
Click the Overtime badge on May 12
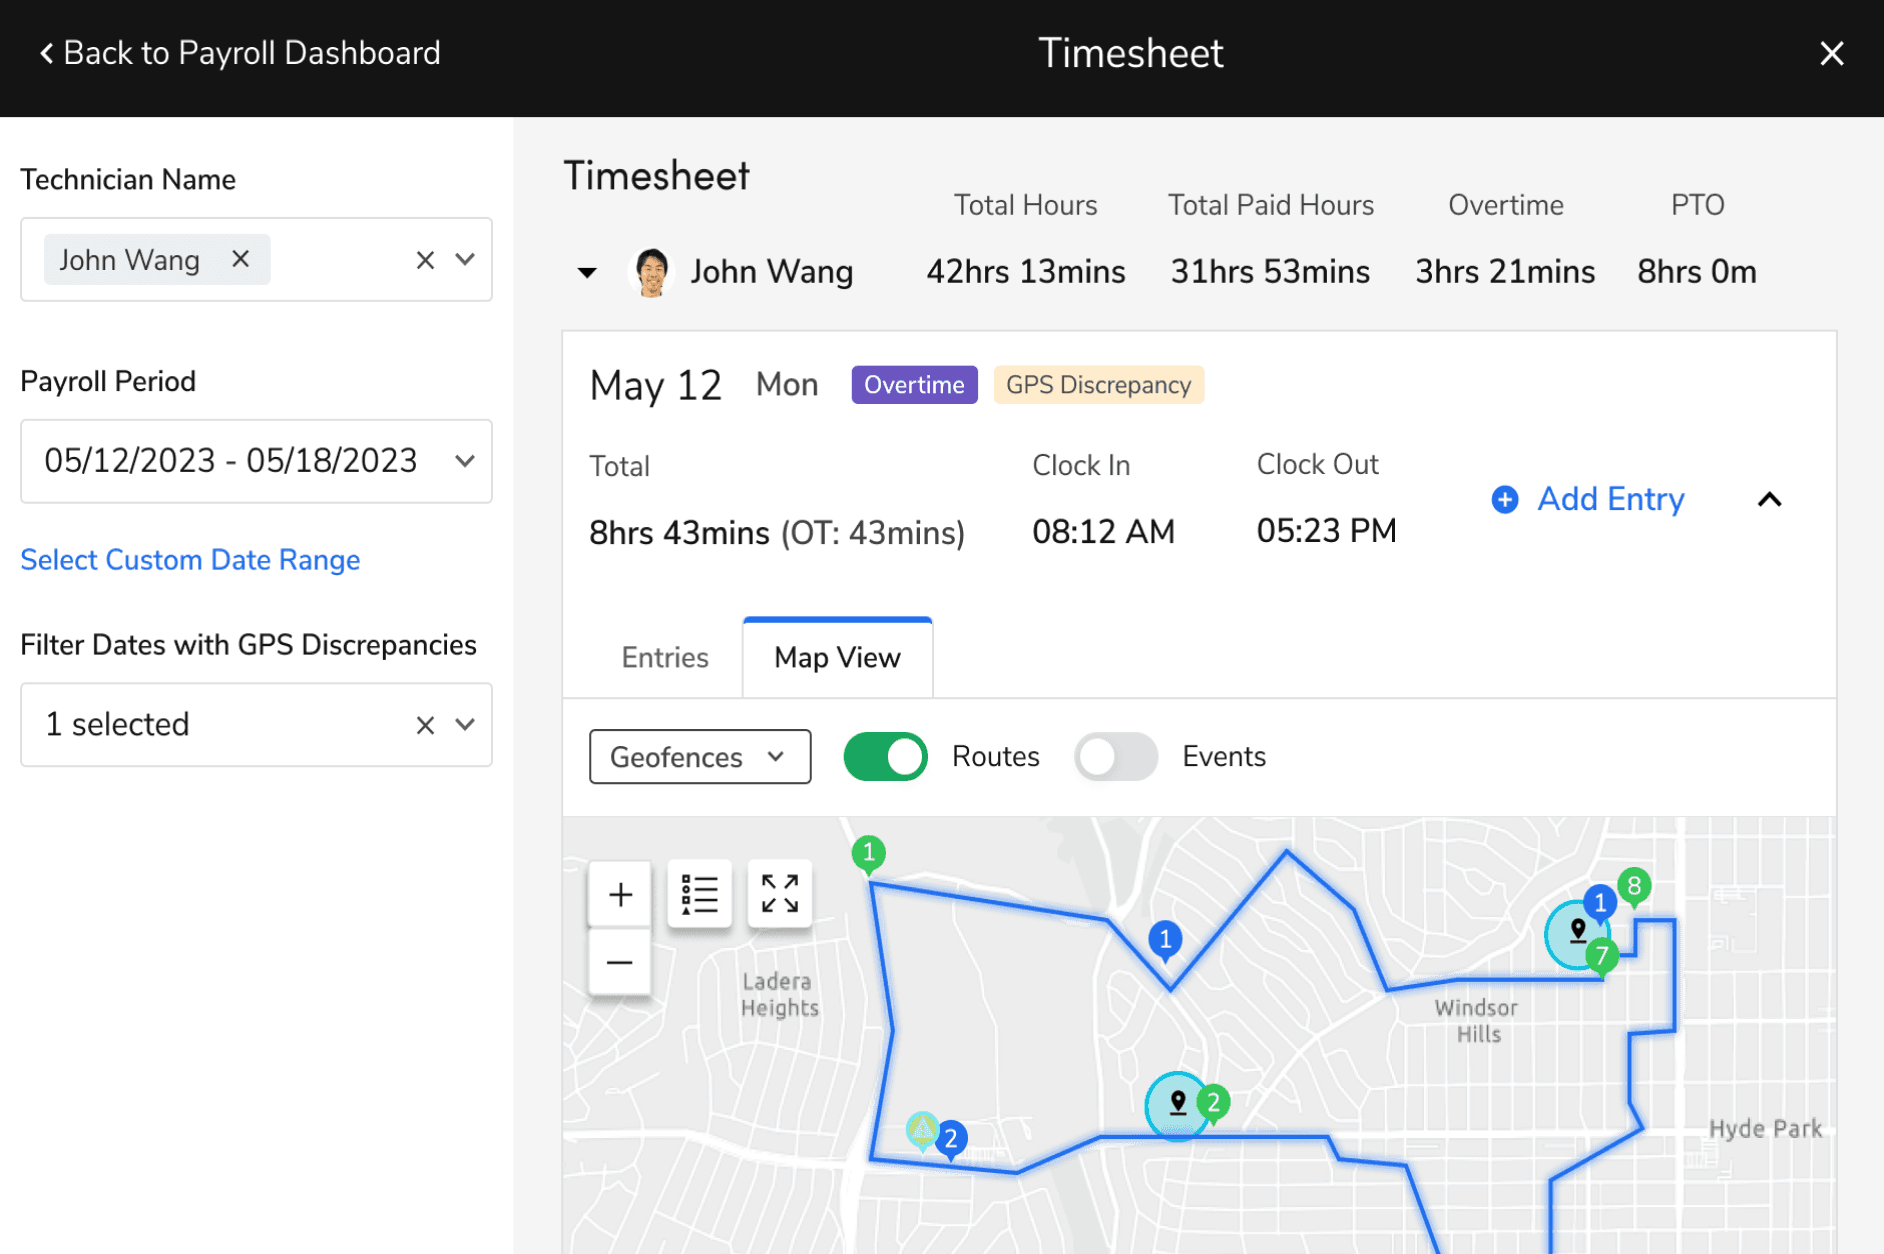pos(914,385)
